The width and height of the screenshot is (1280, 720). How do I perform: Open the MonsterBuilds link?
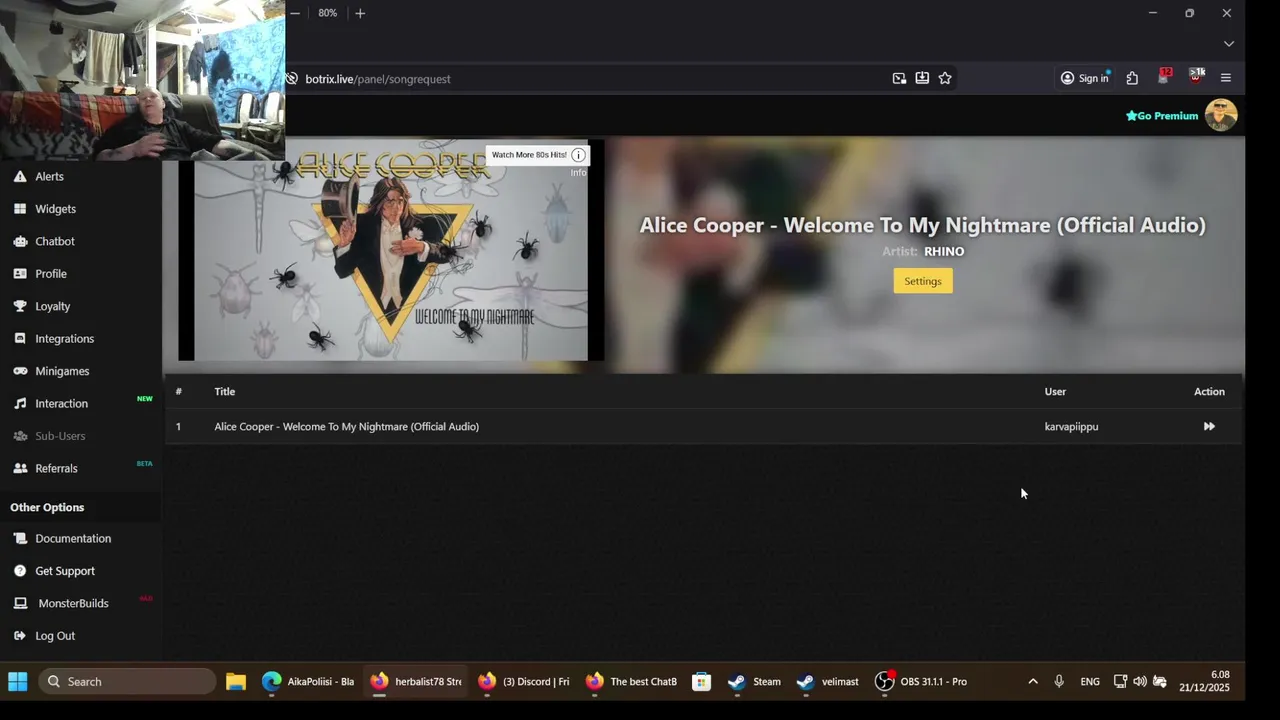pyautogui.click(x=73, y=603)
